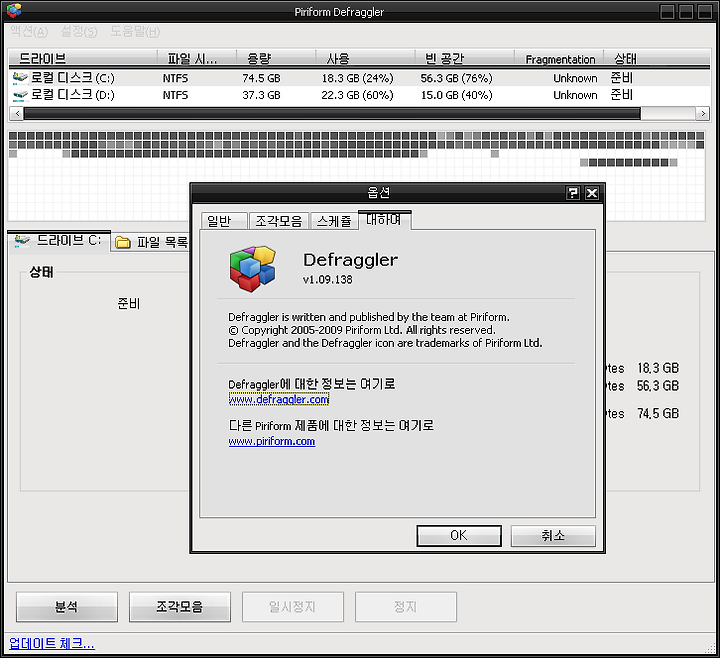Open the 파일 목록 tab in the main window
720x658 pixels.
click(152, 242)
